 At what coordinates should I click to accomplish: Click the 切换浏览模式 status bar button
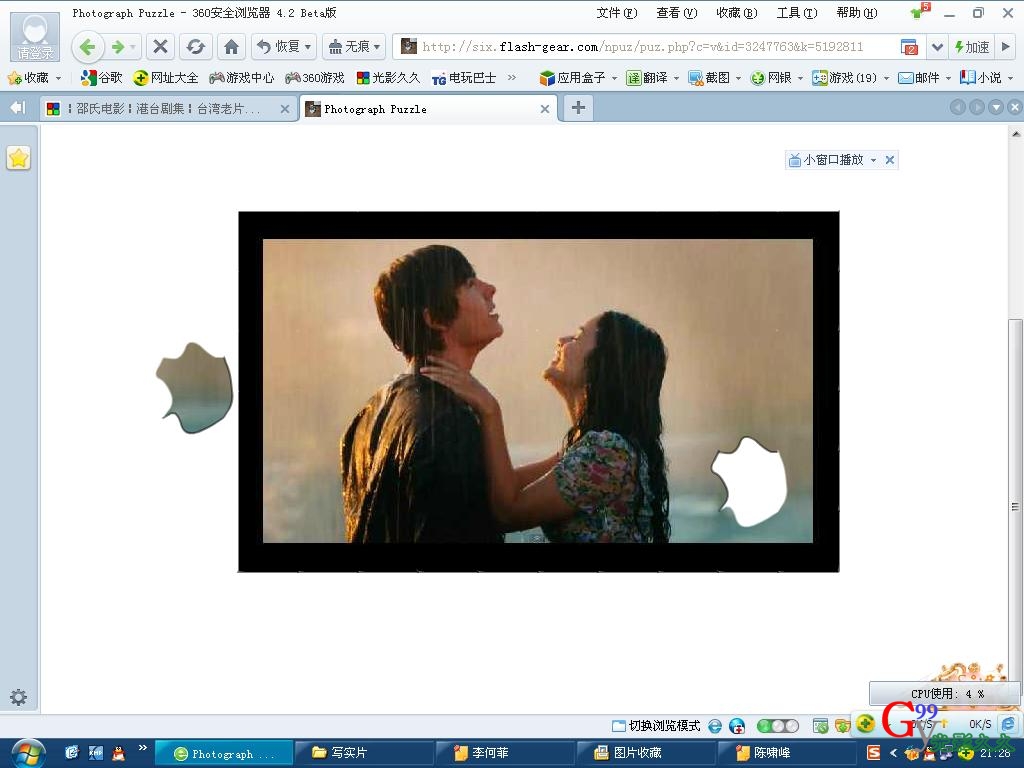656,726
